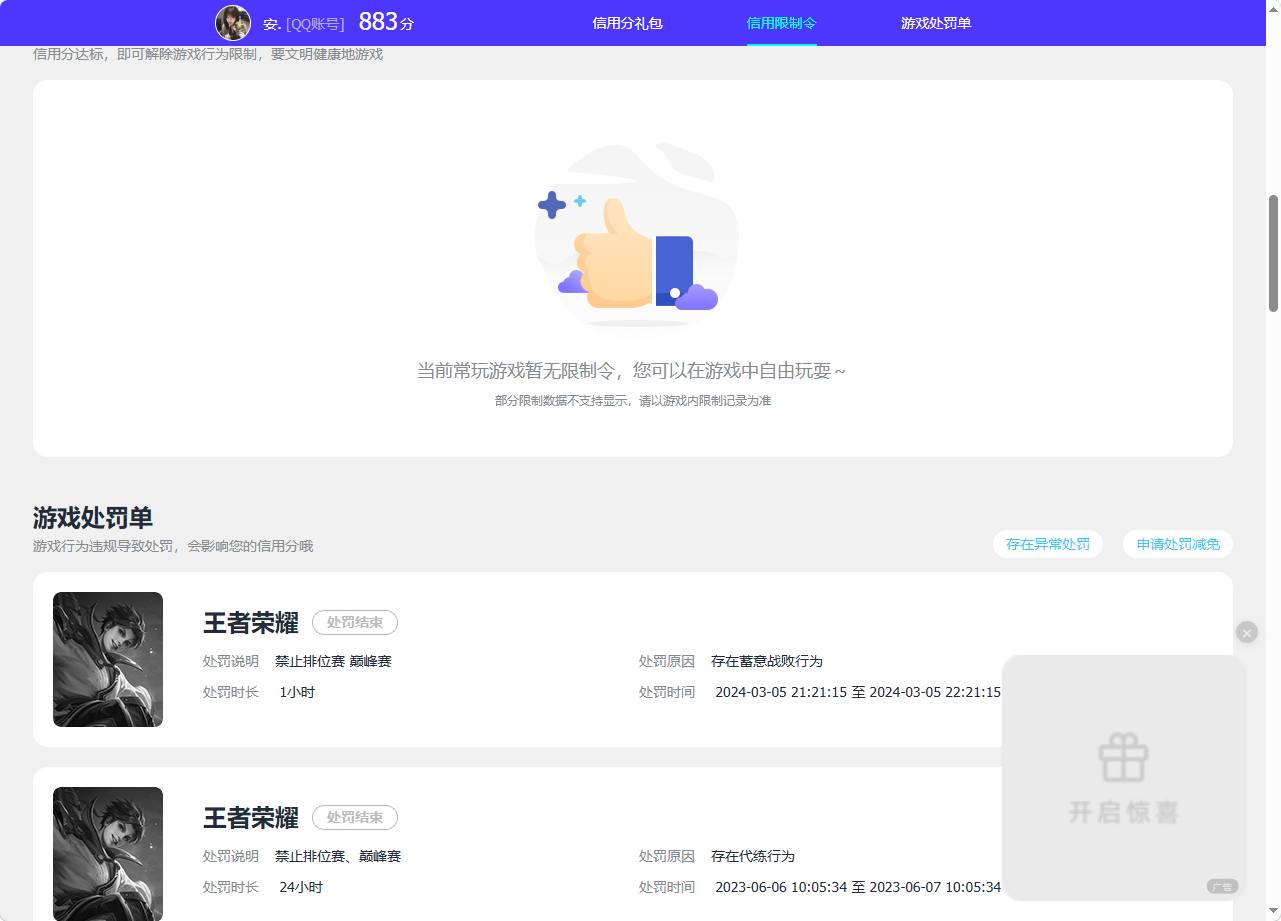Click 禁止排位赛、巅峰赛 in the 24小时 penalty
The height and width of the screenshot is (921, 1281).
tap(338, 856)
